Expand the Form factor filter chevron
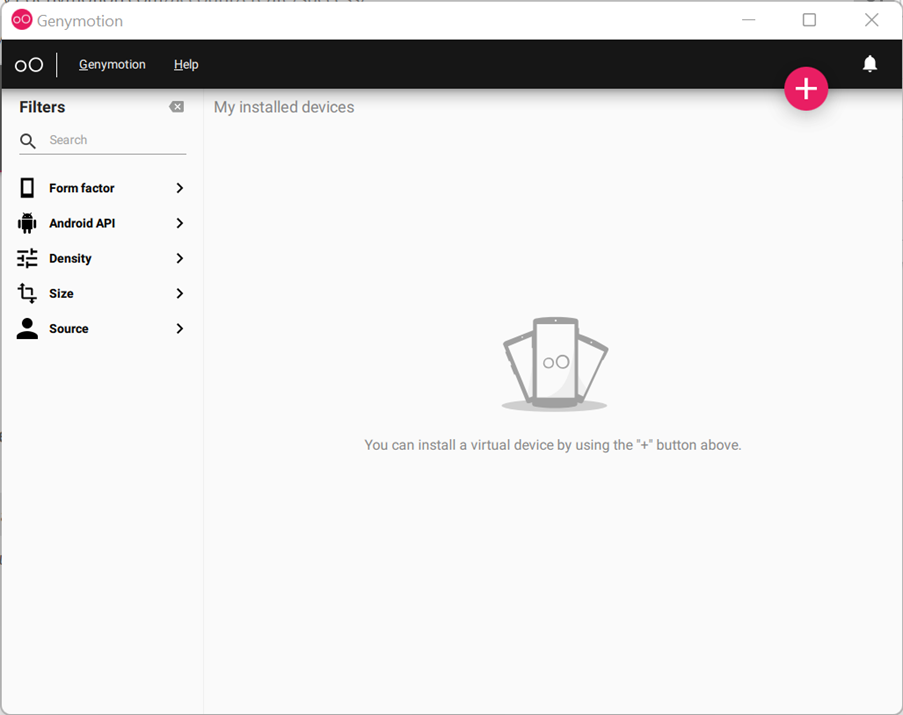 [x=180, y=188]
